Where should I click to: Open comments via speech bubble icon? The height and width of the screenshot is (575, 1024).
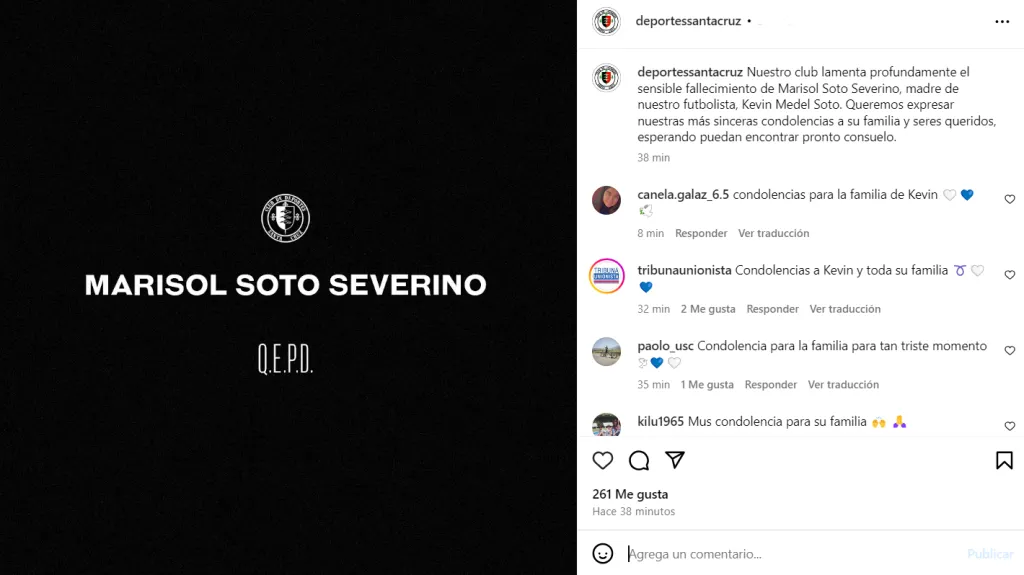tap(639, 461)
